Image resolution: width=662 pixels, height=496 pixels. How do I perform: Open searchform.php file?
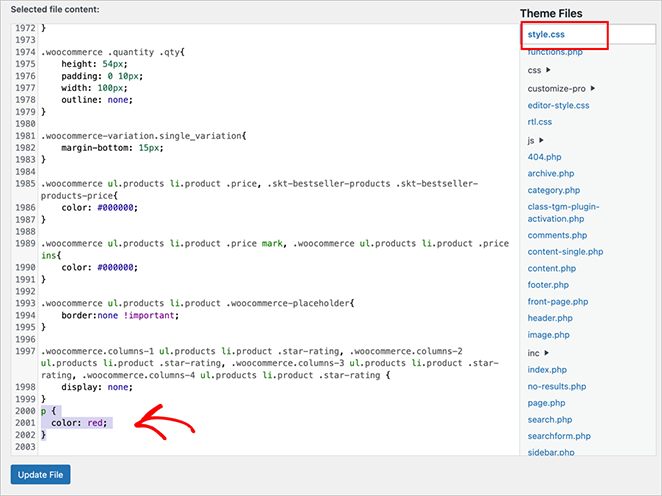tap(560, 436)
